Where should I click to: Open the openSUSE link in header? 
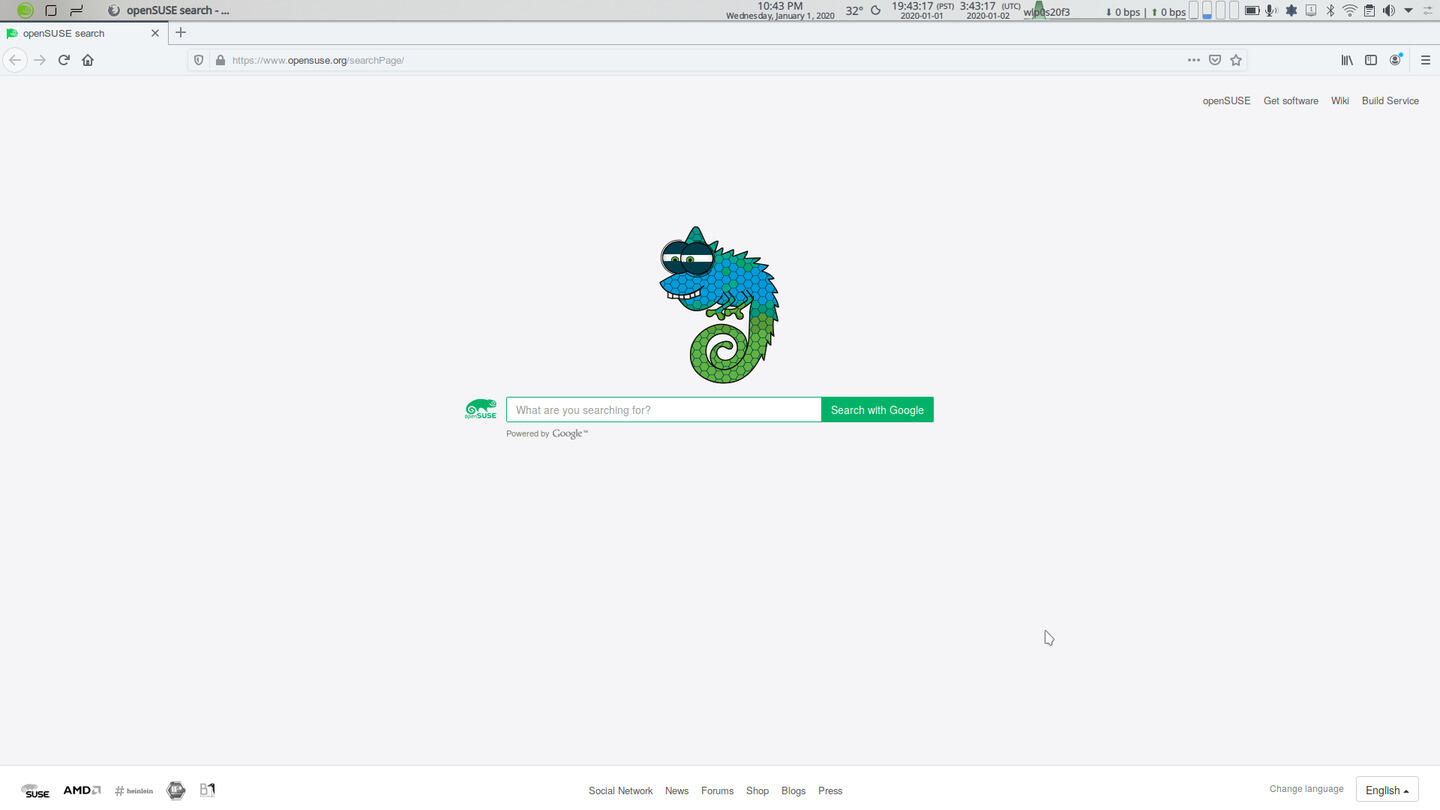coord(1226,101)
